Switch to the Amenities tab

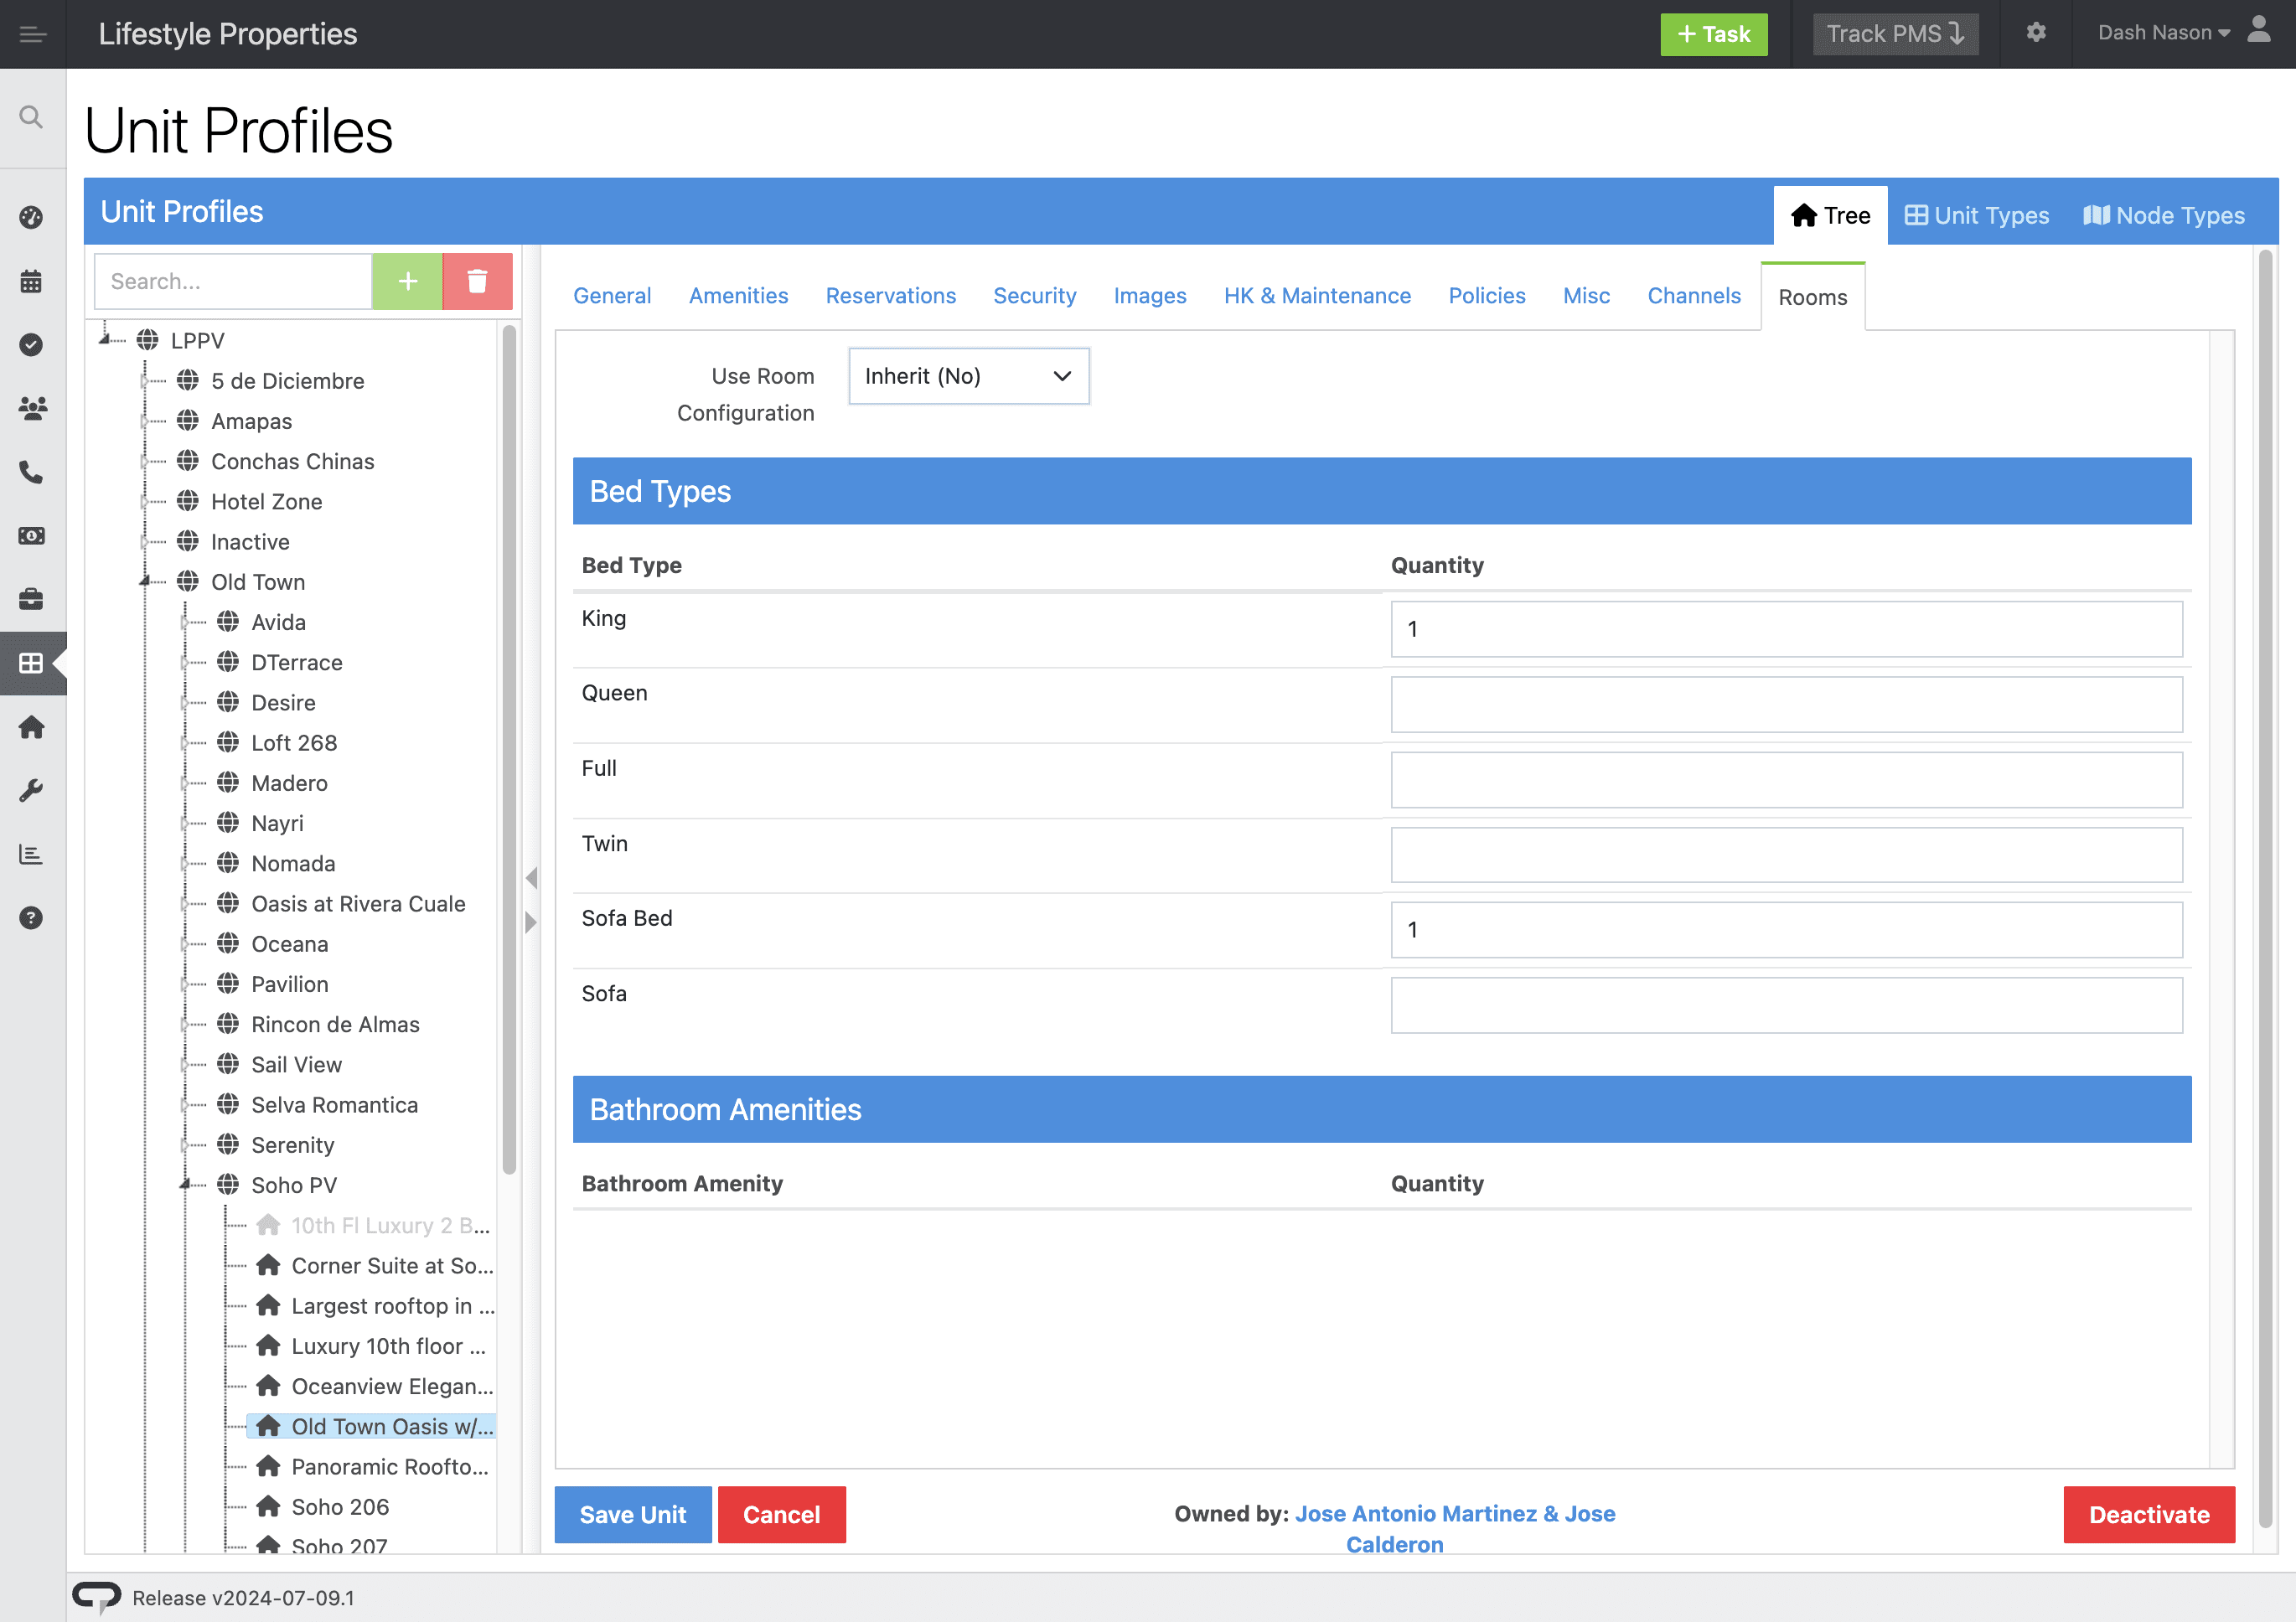coord(738,296)
